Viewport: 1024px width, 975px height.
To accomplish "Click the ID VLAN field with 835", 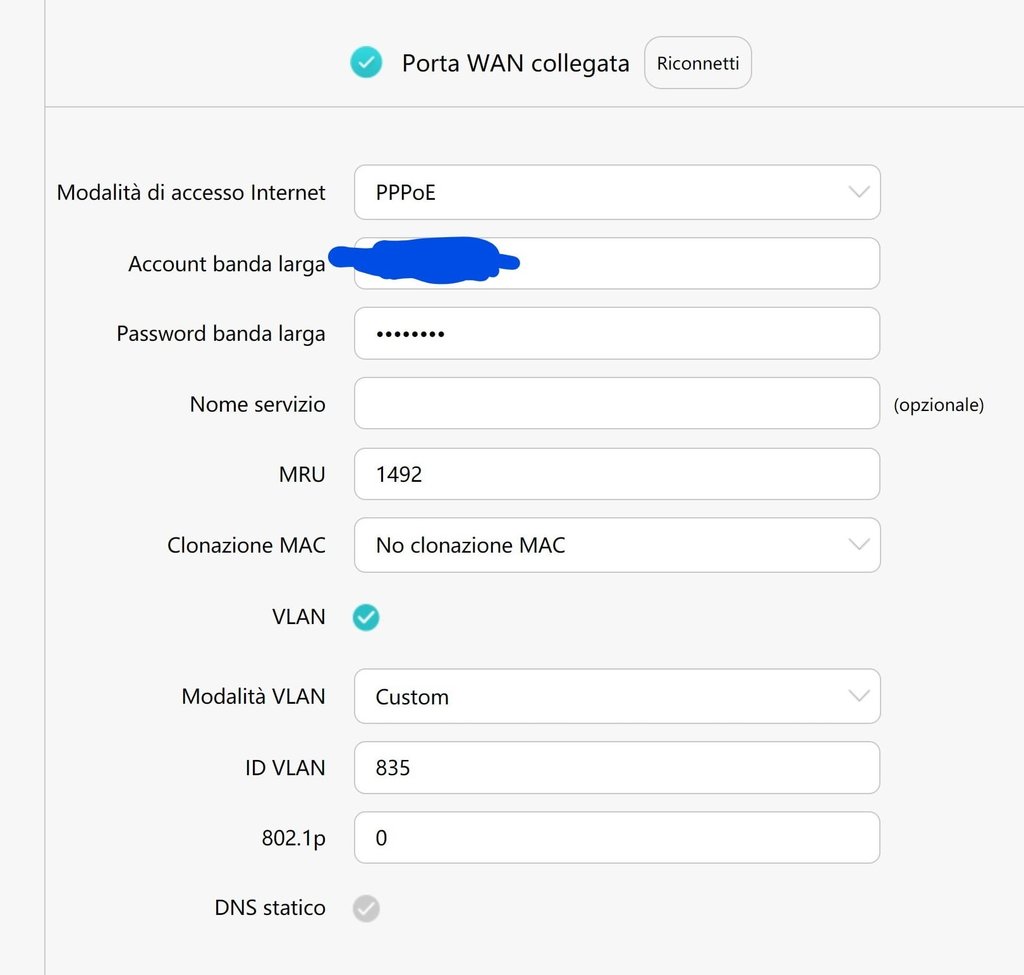I will pos(616,767).
